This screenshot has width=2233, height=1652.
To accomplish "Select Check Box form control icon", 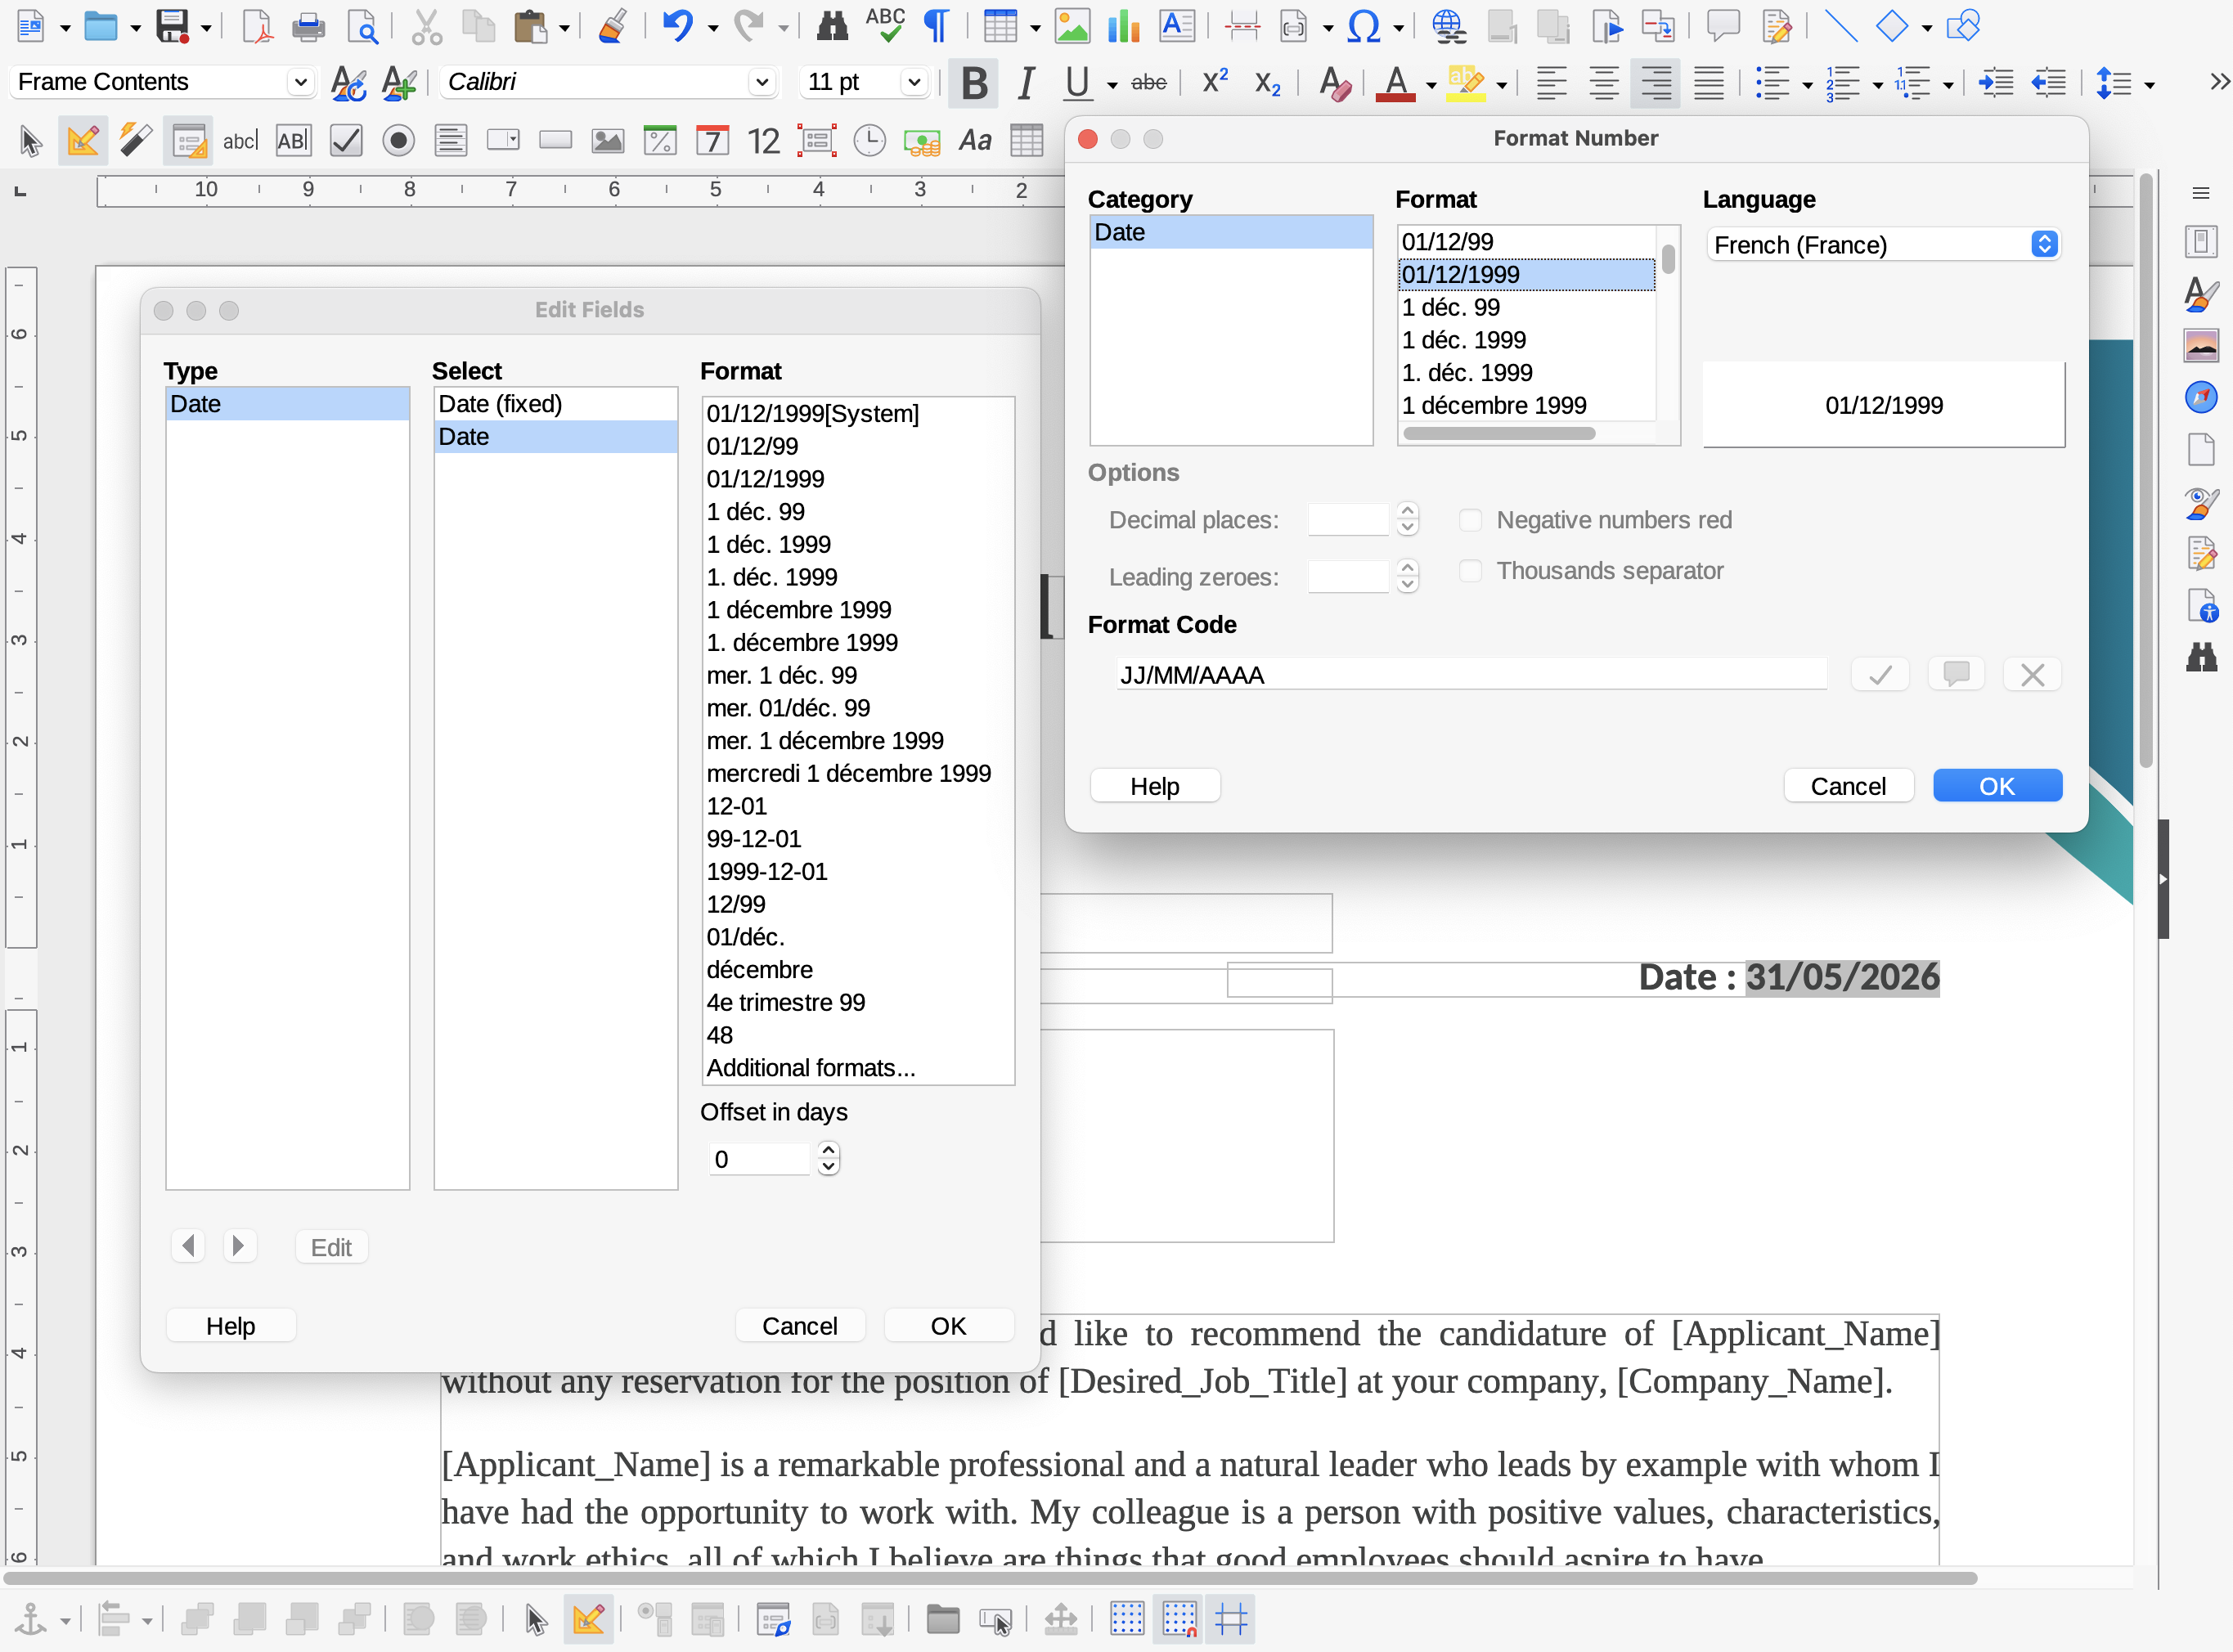I will pos(346,141).
